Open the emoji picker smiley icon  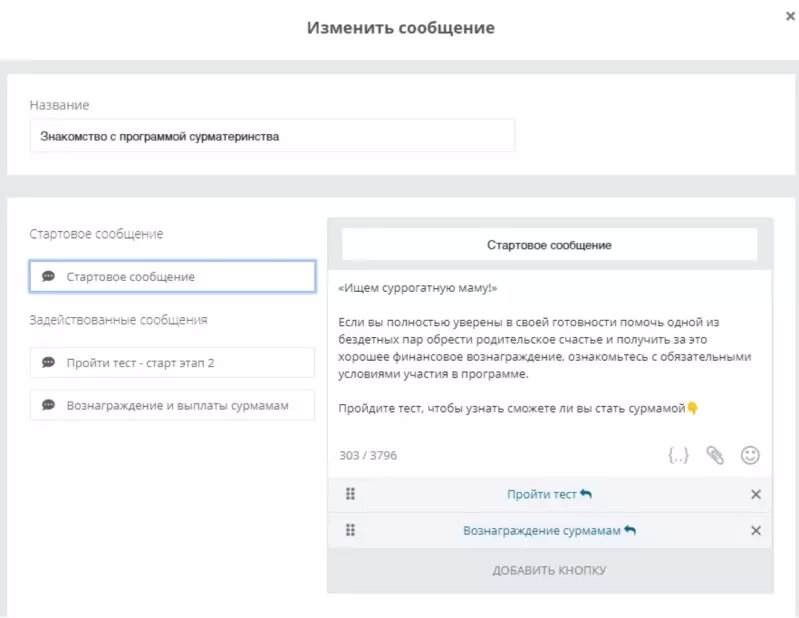[x=750, y=455]
